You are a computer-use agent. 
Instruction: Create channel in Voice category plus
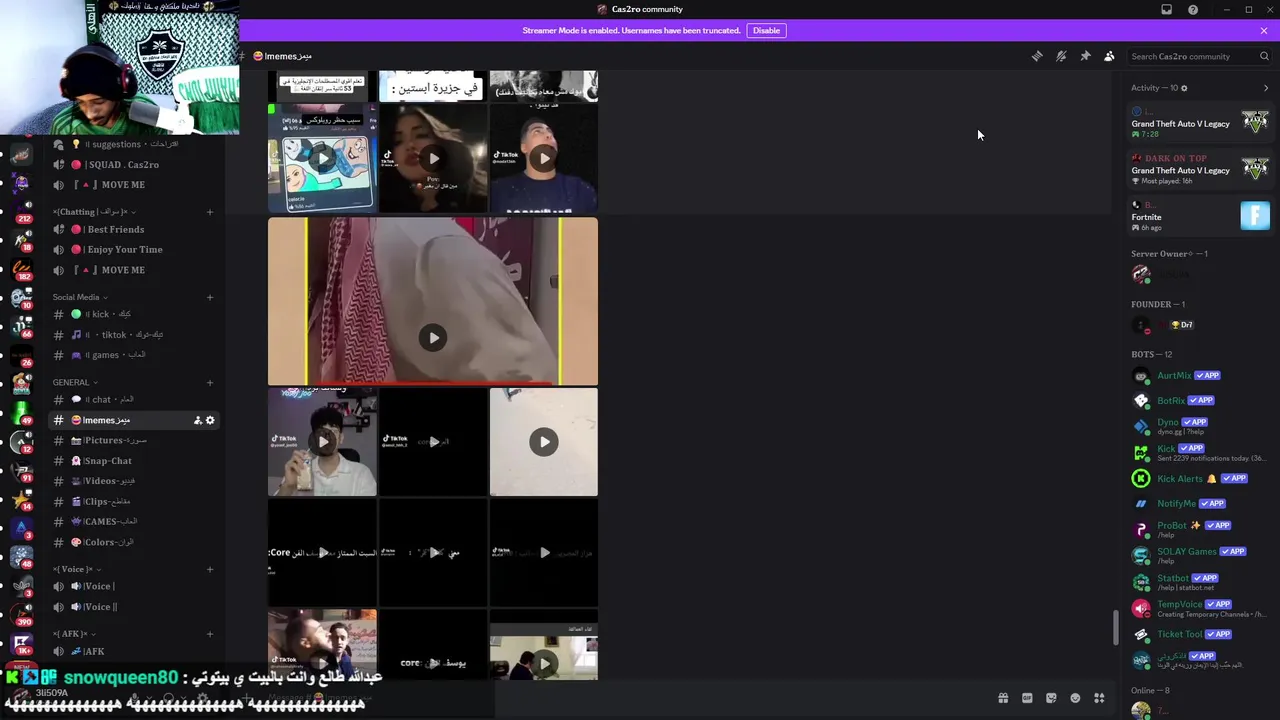click(210, 569)
